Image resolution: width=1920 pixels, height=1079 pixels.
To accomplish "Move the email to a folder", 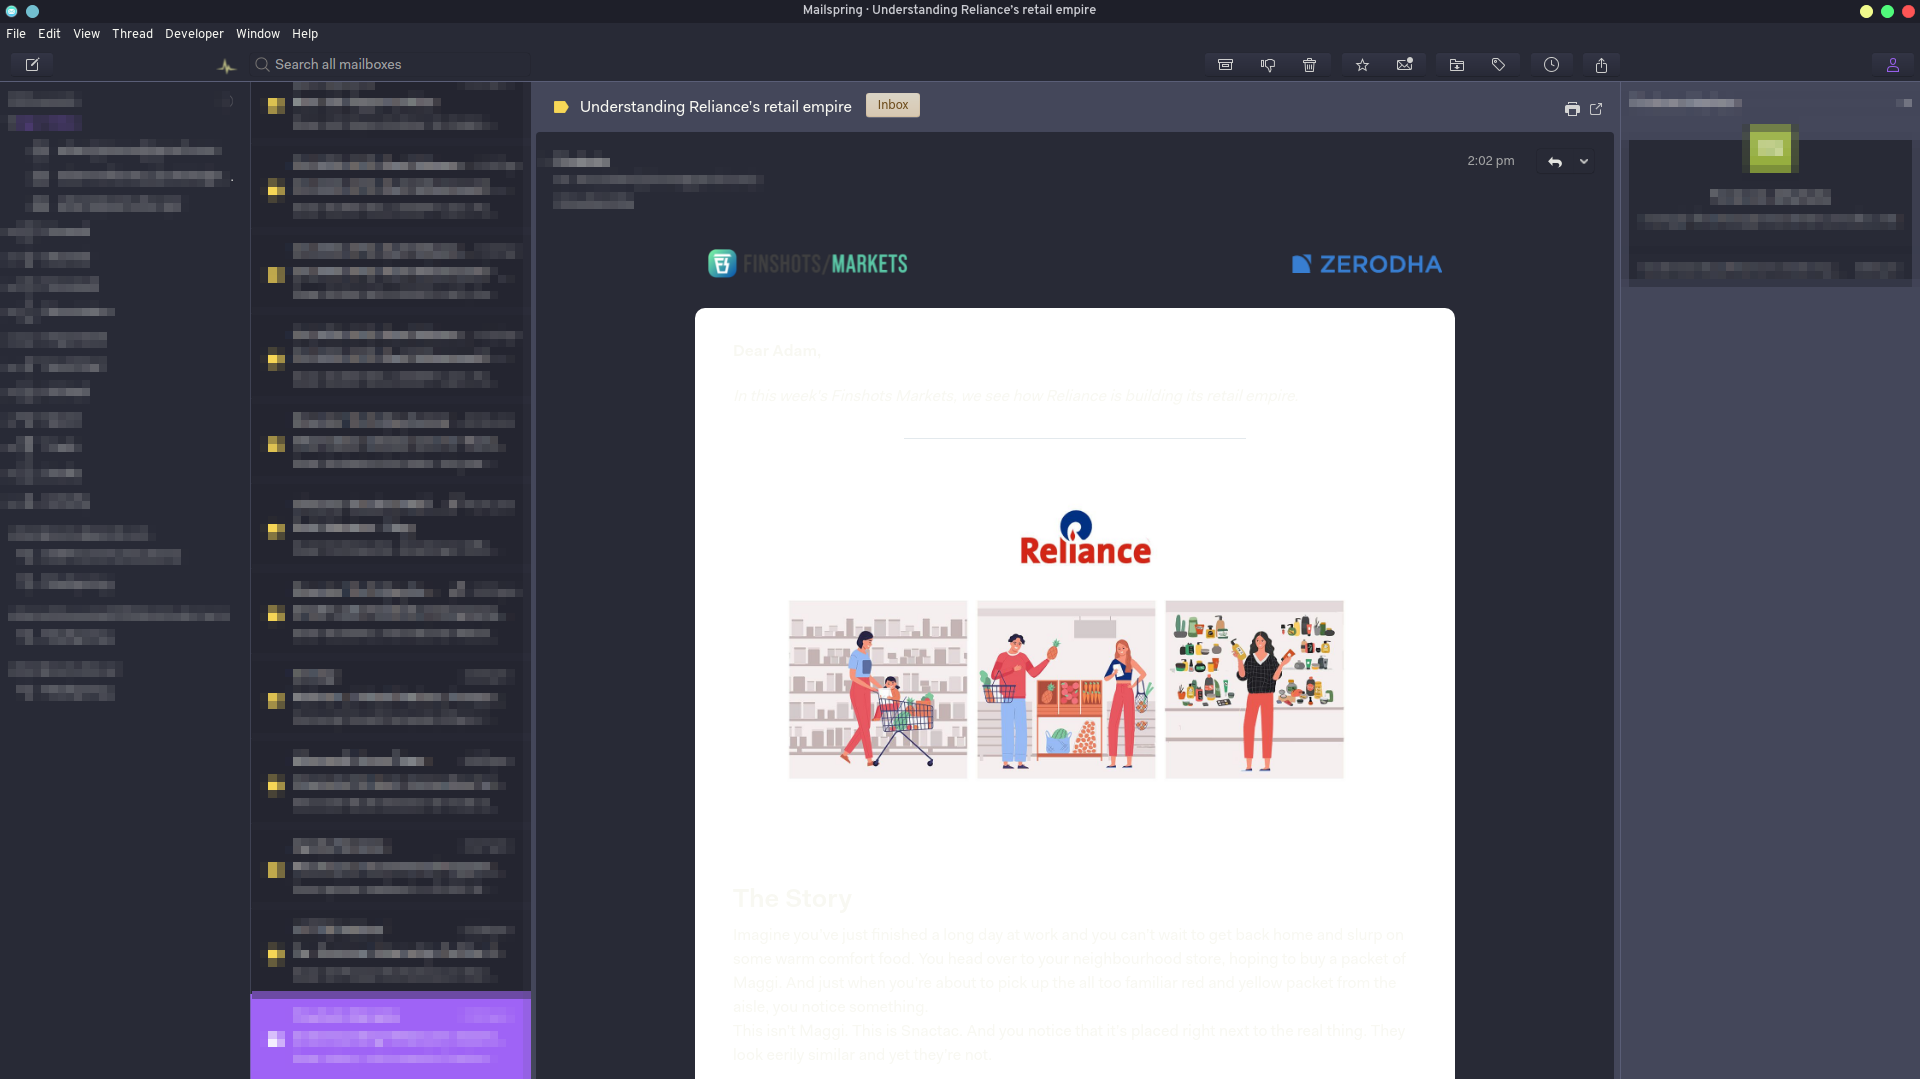I will point(1456,64).
